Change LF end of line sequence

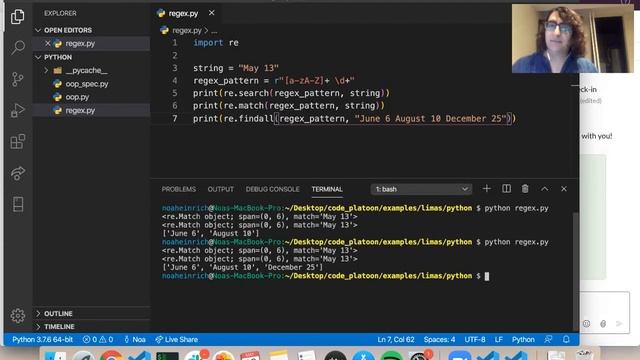tap(498, 340)
